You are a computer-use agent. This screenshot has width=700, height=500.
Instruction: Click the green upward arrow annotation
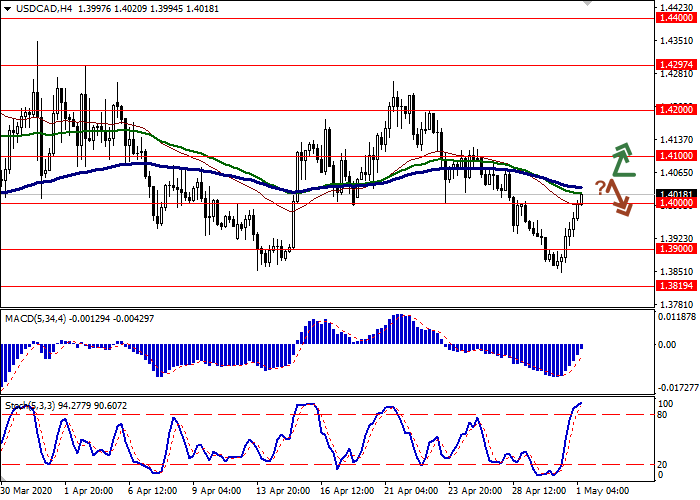point(623,159)
